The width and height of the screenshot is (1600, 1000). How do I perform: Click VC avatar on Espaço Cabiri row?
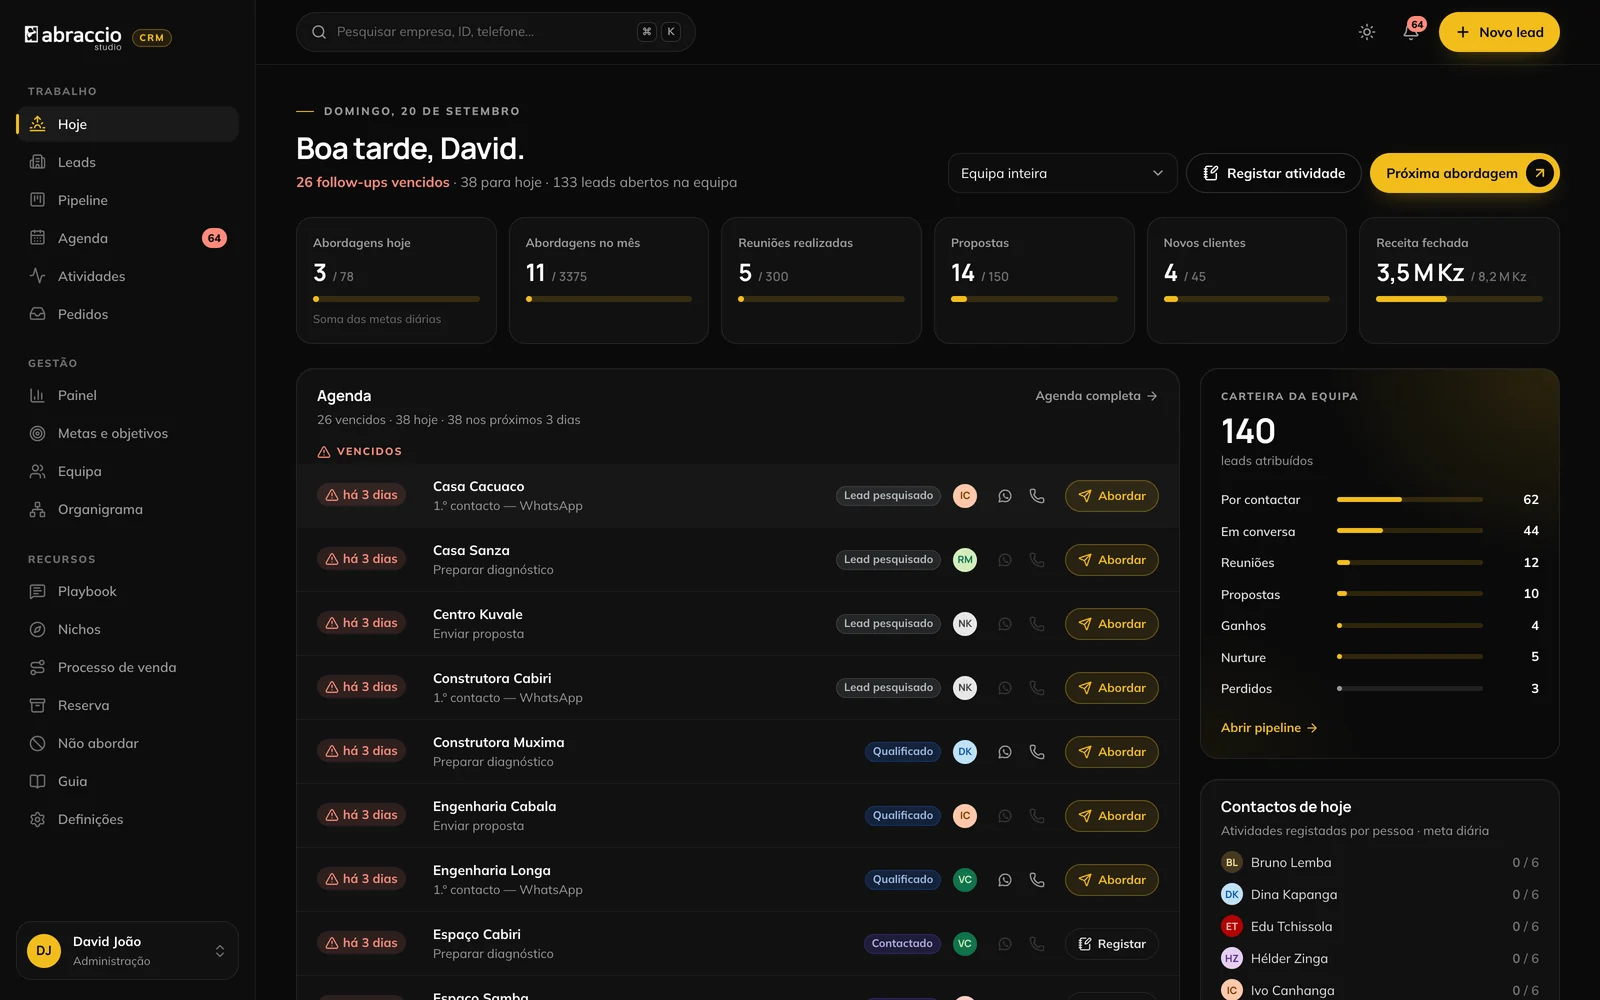pos(965,944)
